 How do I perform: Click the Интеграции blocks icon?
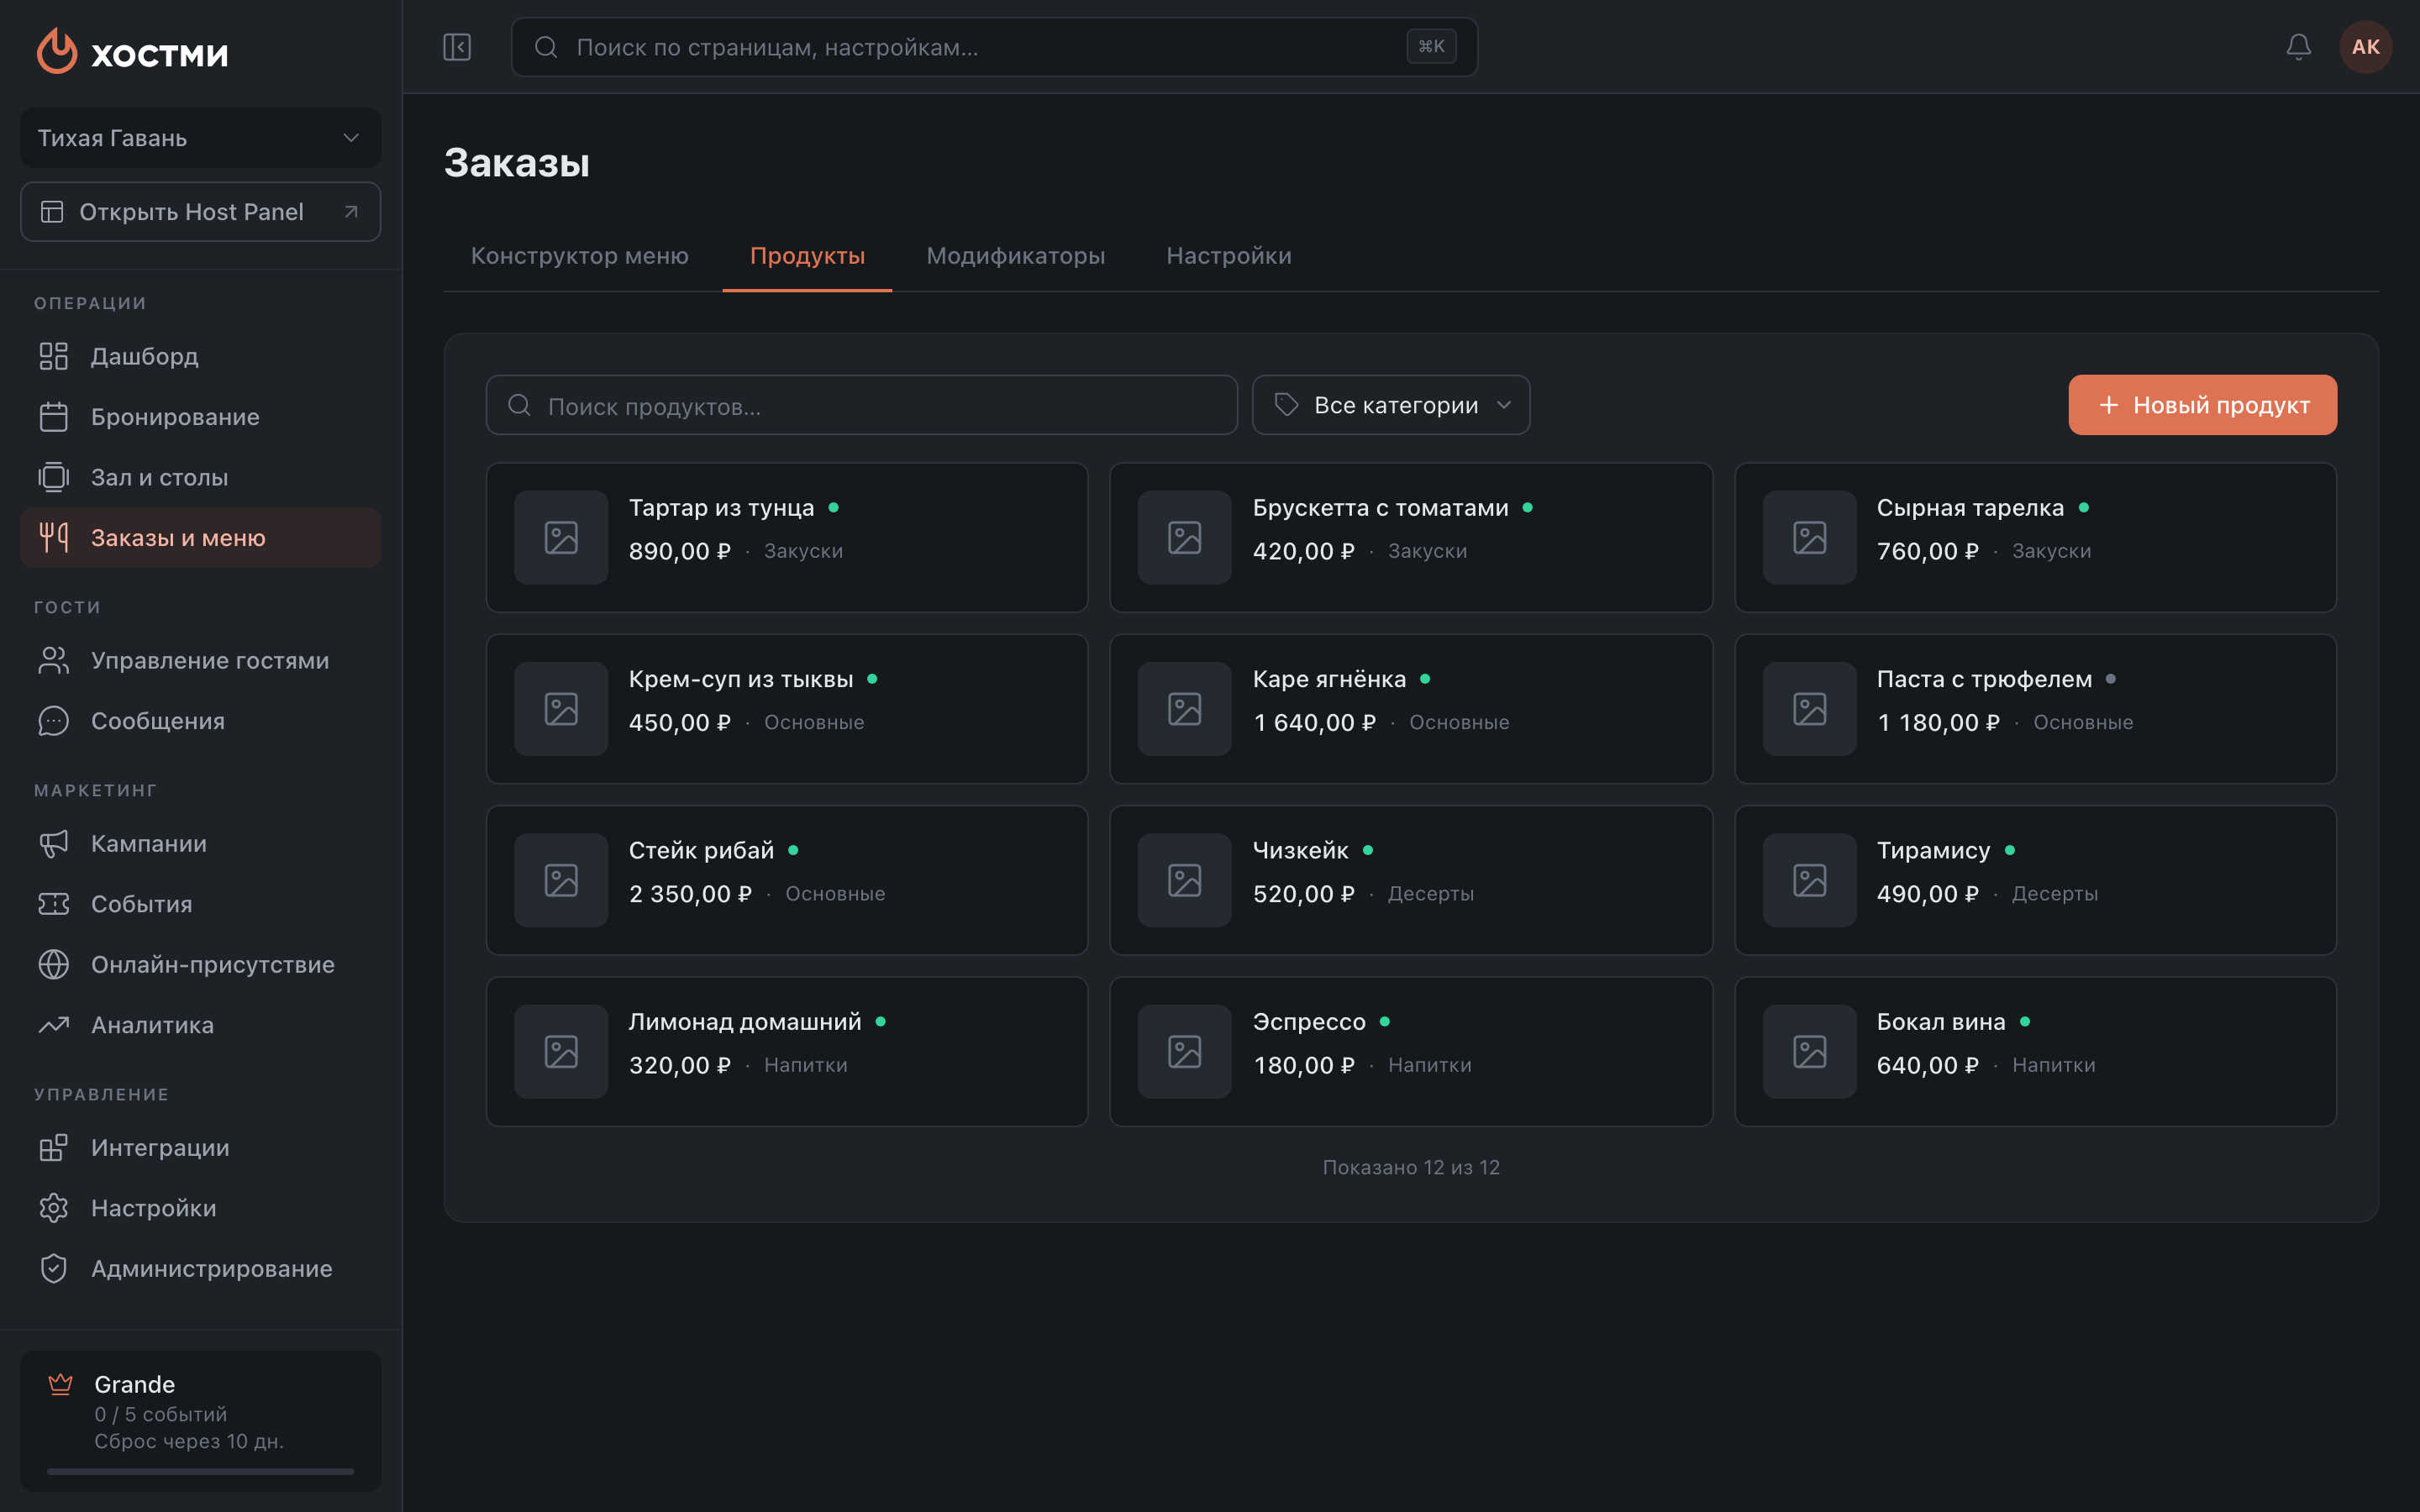pos(54,1147)
